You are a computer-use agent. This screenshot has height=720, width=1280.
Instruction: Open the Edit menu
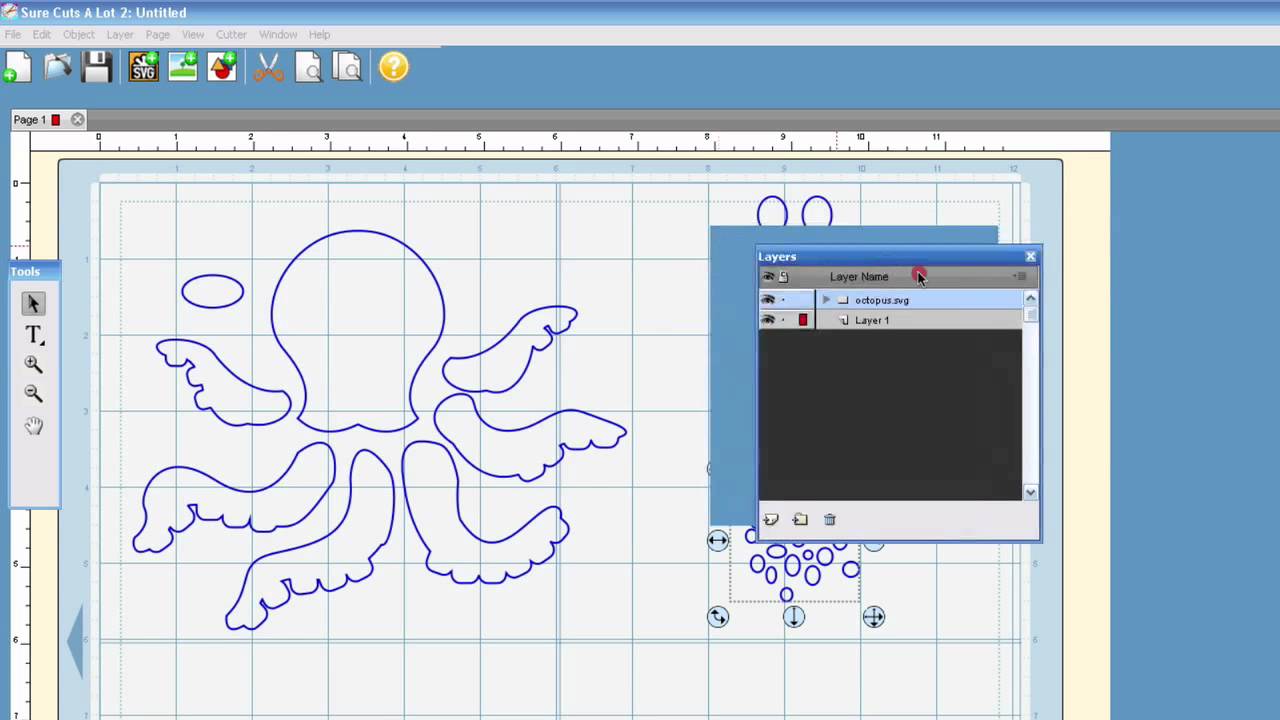[41, 35]
